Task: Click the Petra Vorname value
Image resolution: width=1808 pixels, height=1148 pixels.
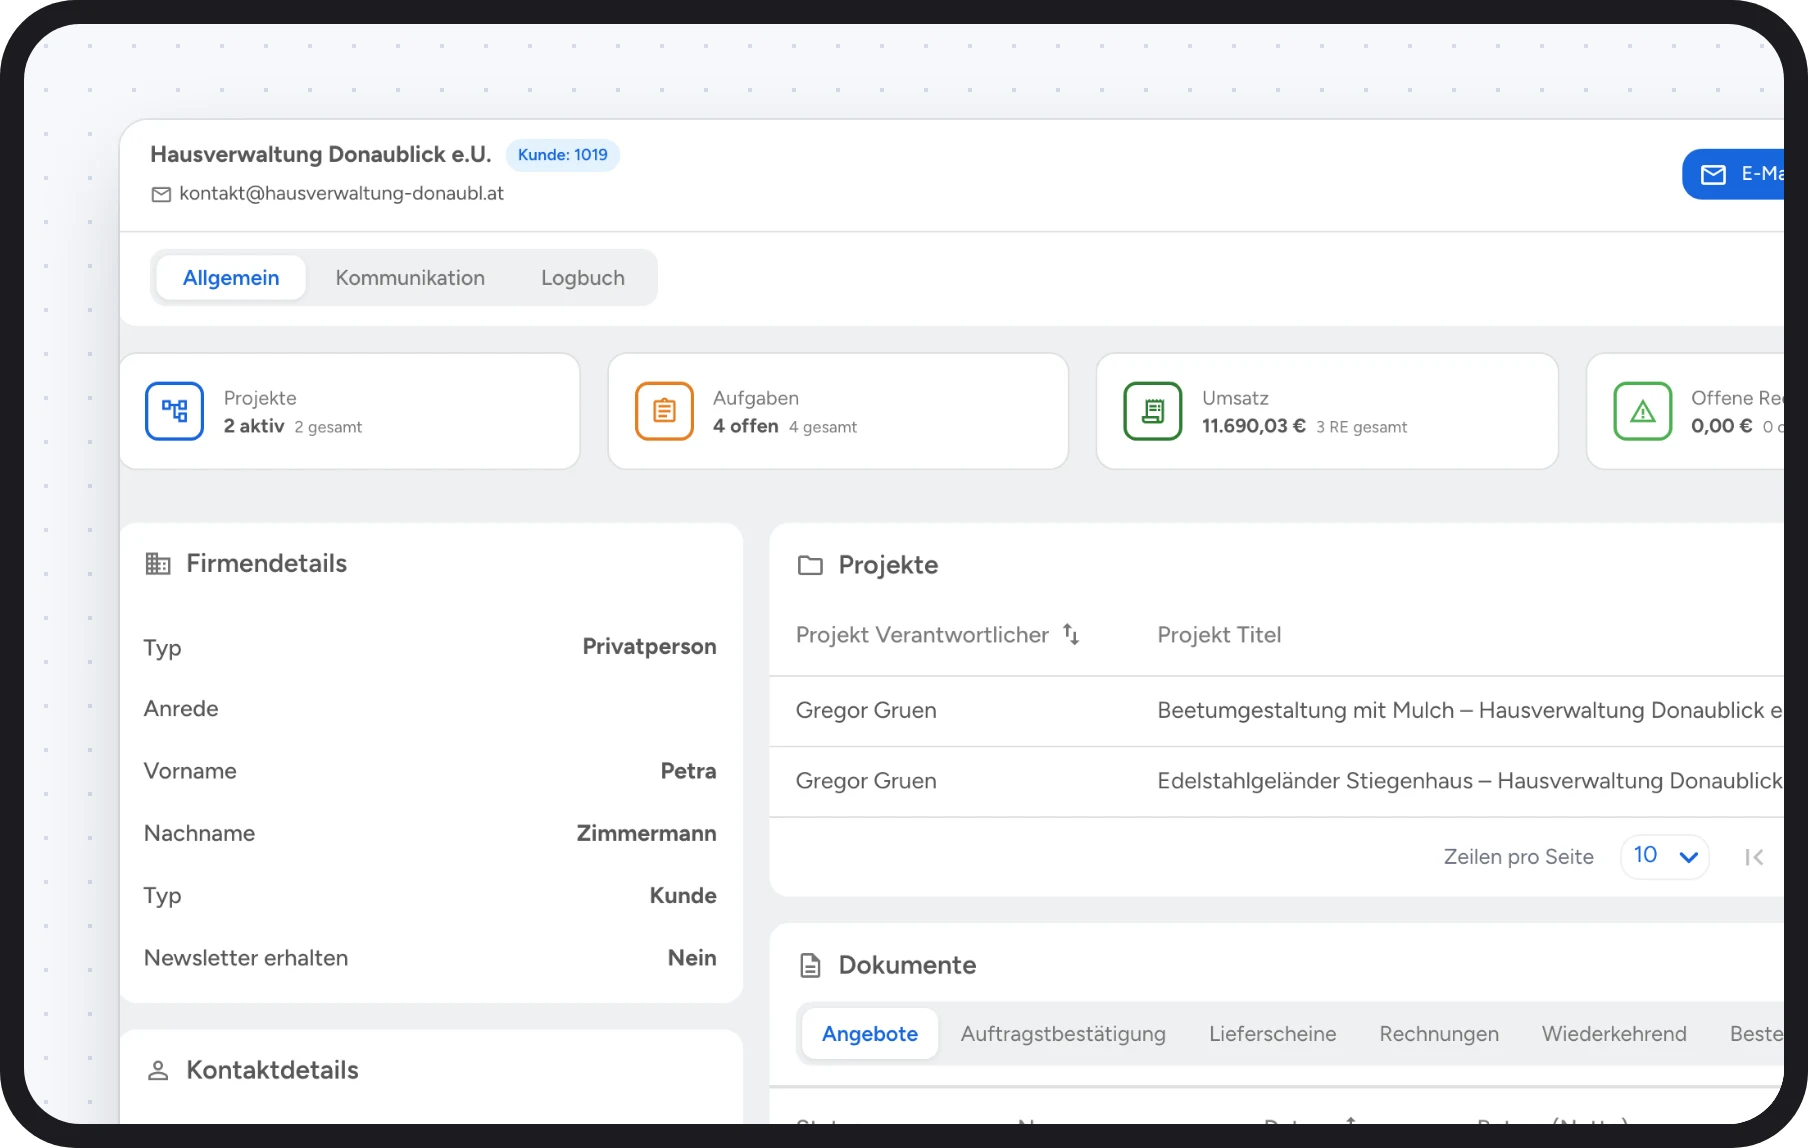Action: (688, 771)
